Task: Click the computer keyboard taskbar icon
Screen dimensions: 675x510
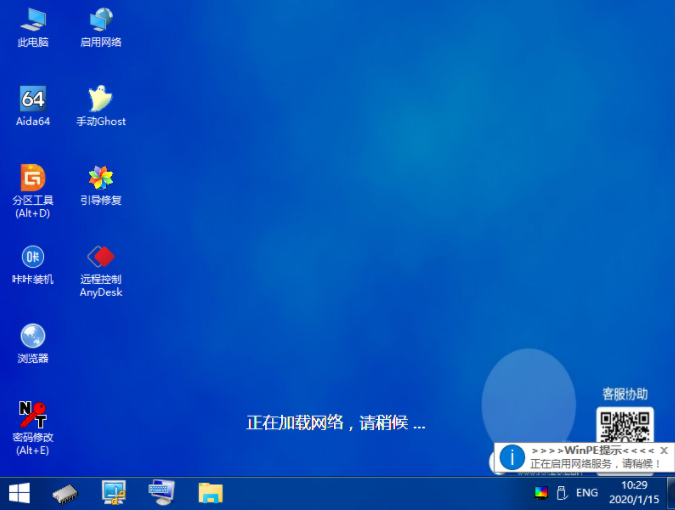Action: (161, 492)
